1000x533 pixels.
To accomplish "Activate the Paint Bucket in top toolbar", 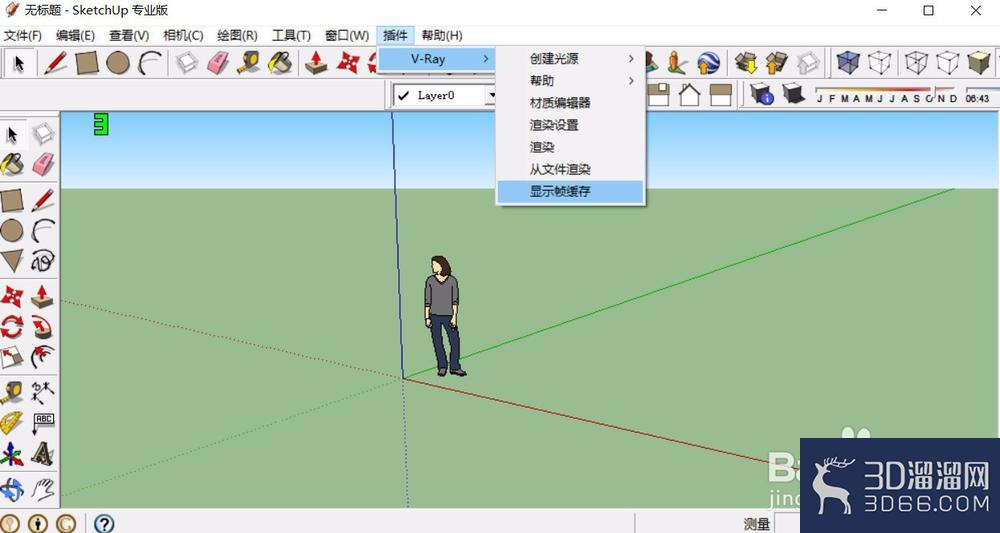I will [279, 62].
